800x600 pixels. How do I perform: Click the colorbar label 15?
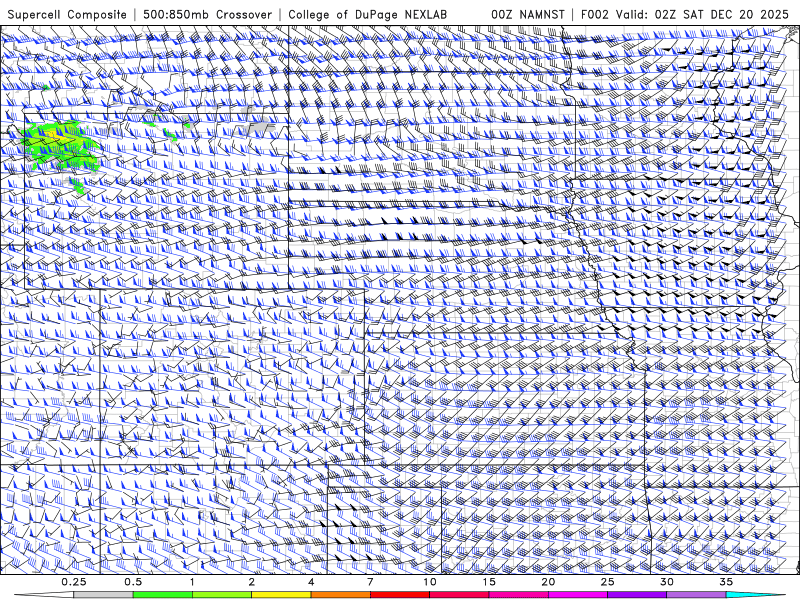tap(489, 582)
